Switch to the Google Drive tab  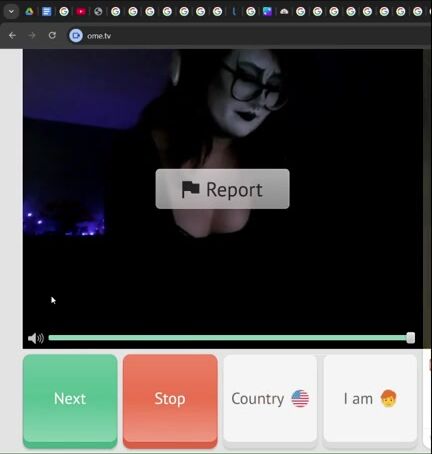click(29, 12)
